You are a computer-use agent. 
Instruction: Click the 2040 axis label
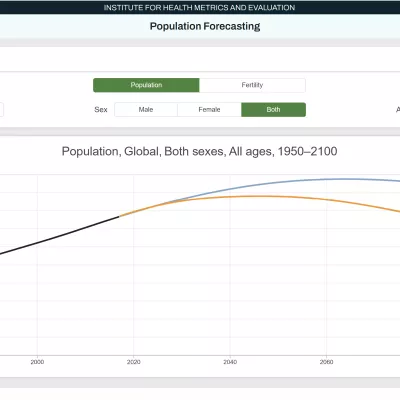(x=230, y=362)
